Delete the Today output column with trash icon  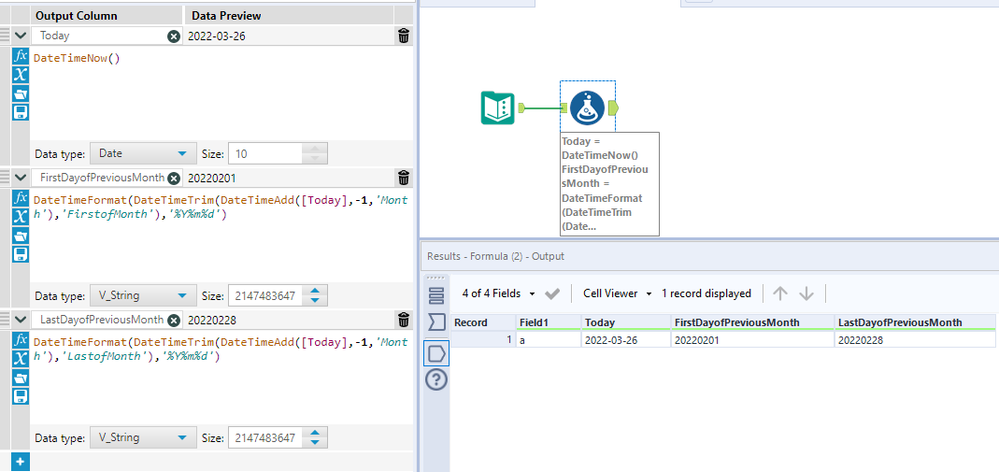click(x=403, y=36)
